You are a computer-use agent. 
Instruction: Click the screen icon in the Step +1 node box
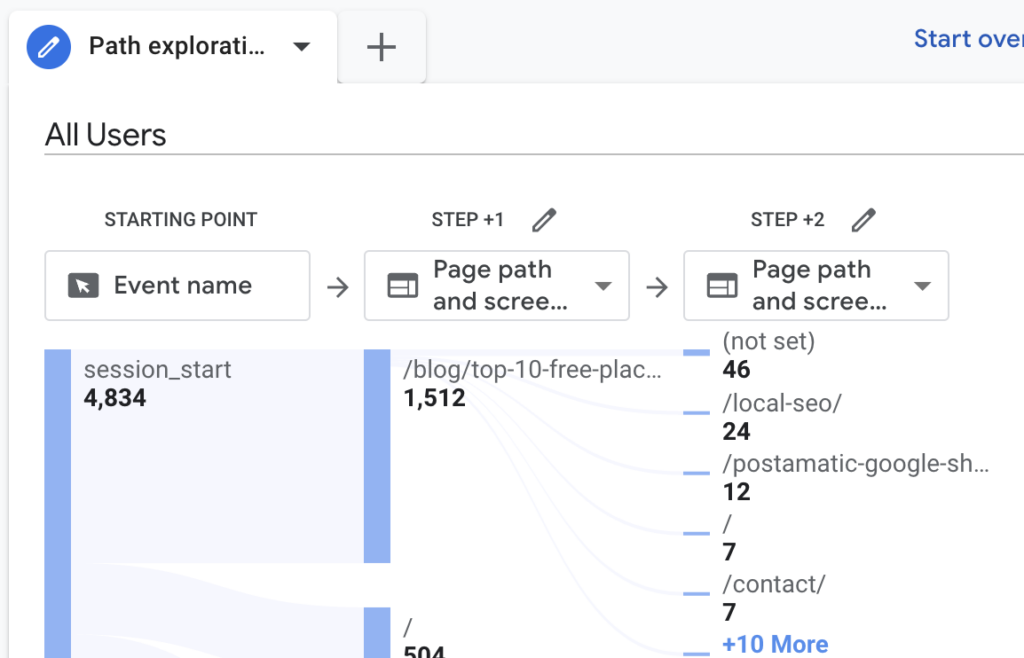click(404, 285)
